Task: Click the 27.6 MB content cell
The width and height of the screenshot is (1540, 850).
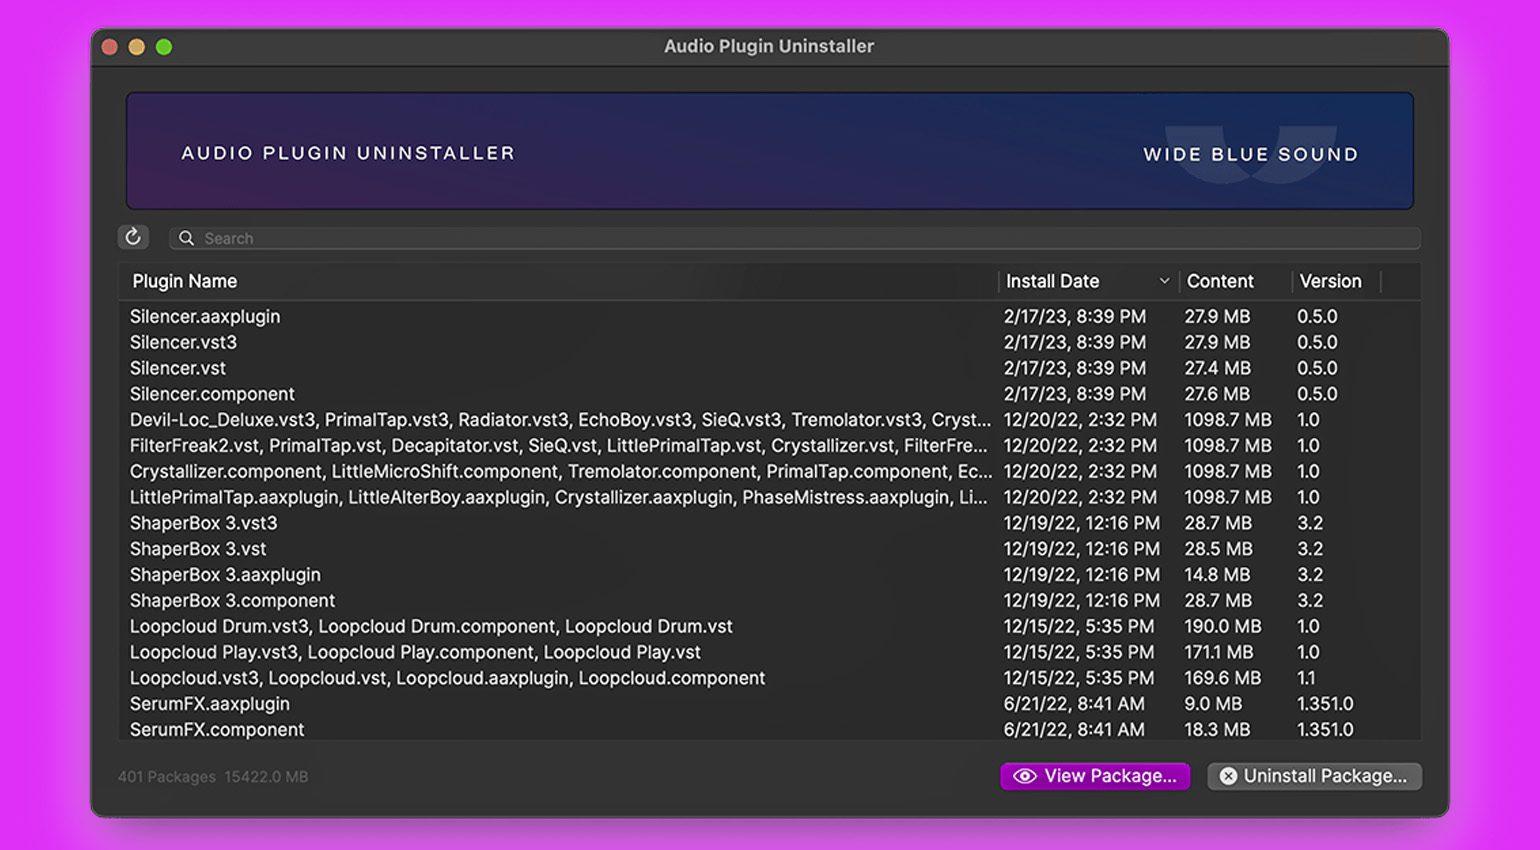Action: tap(1217, 394)
